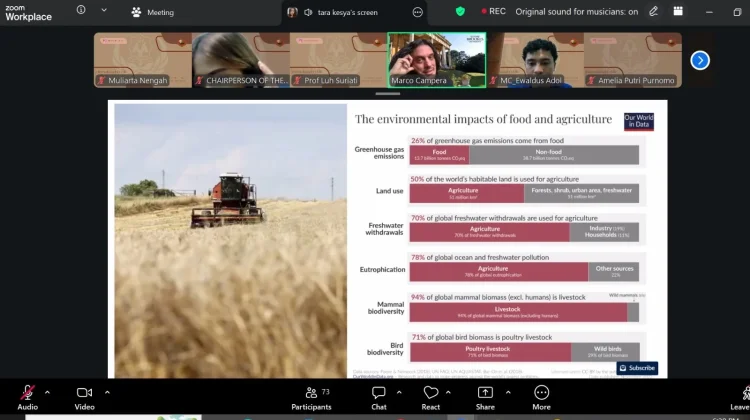Select Marco Campera video thumbnail
The width and height of the screenshot is (750, 420).
[437, 60]
